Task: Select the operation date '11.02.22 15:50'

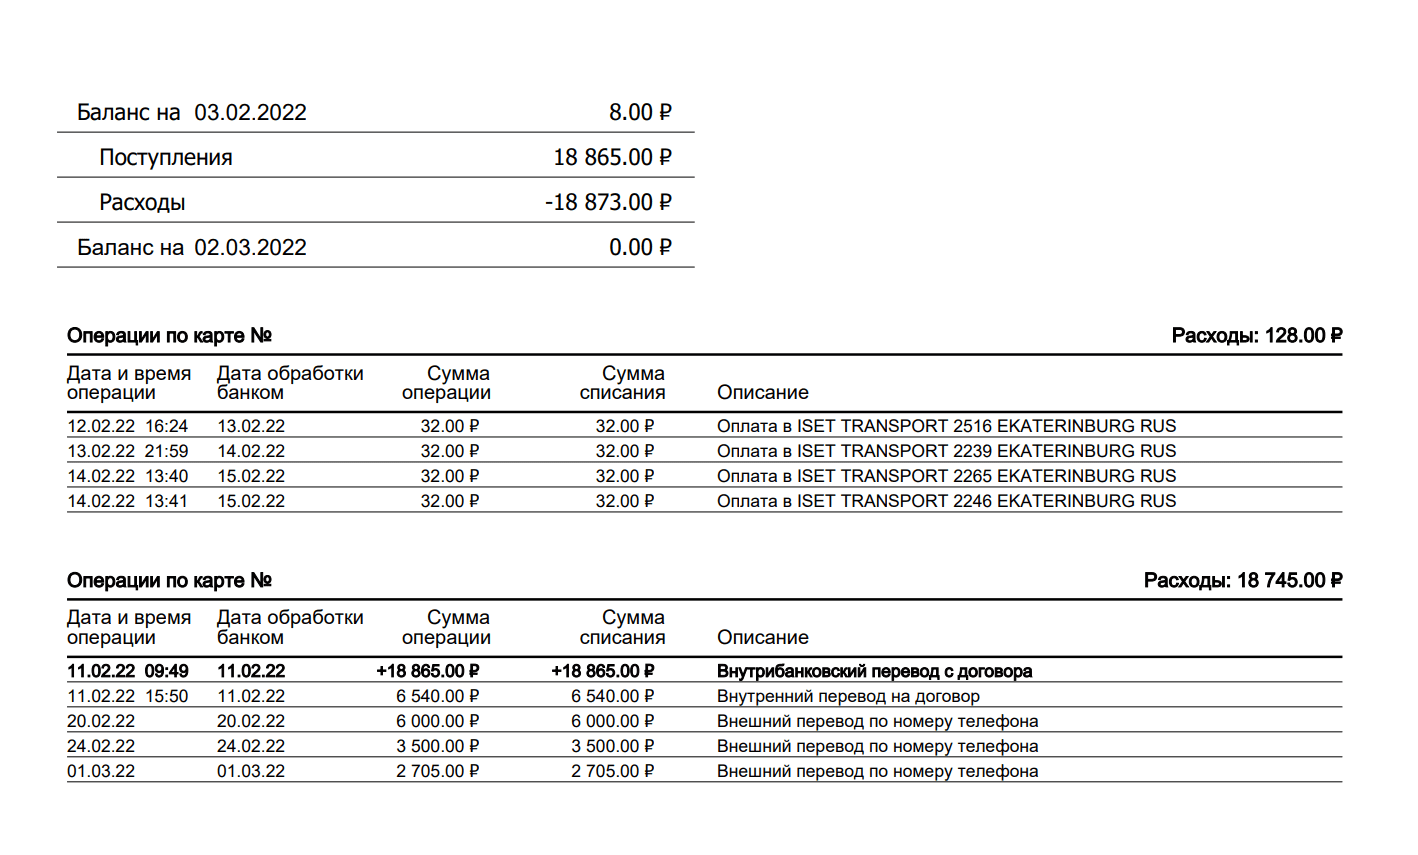Action: click(x=127, y=696)
